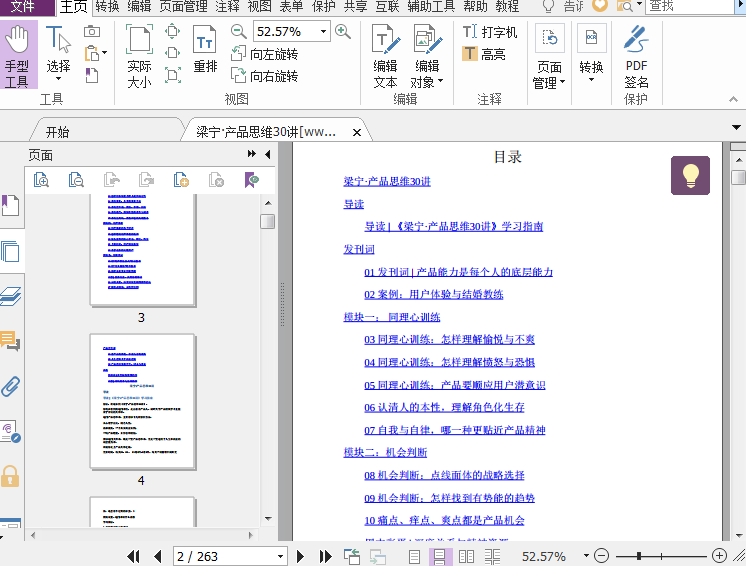Adjust the status bar zoom slider

(x=639, y=556)
